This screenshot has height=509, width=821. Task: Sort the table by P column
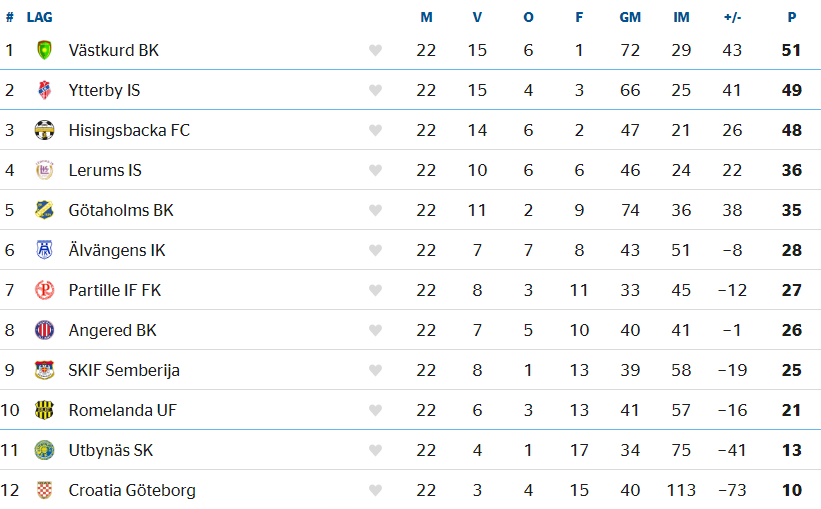[x=792, y=17]
